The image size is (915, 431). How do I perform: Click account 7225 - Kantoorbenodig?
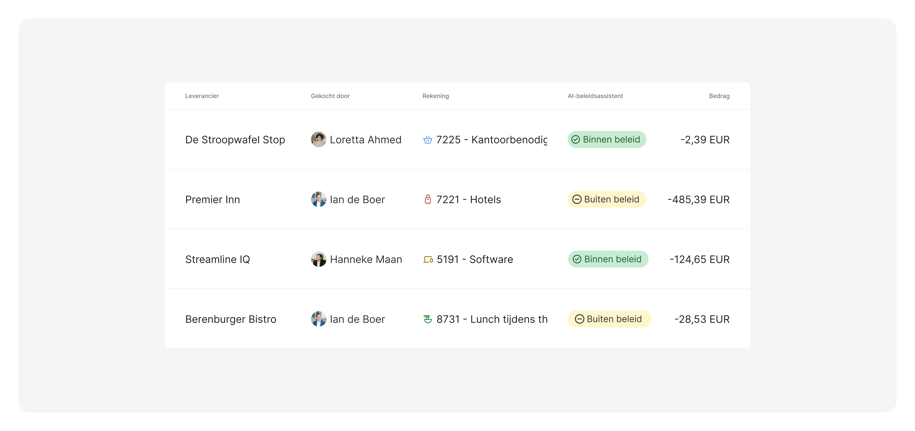492,140
